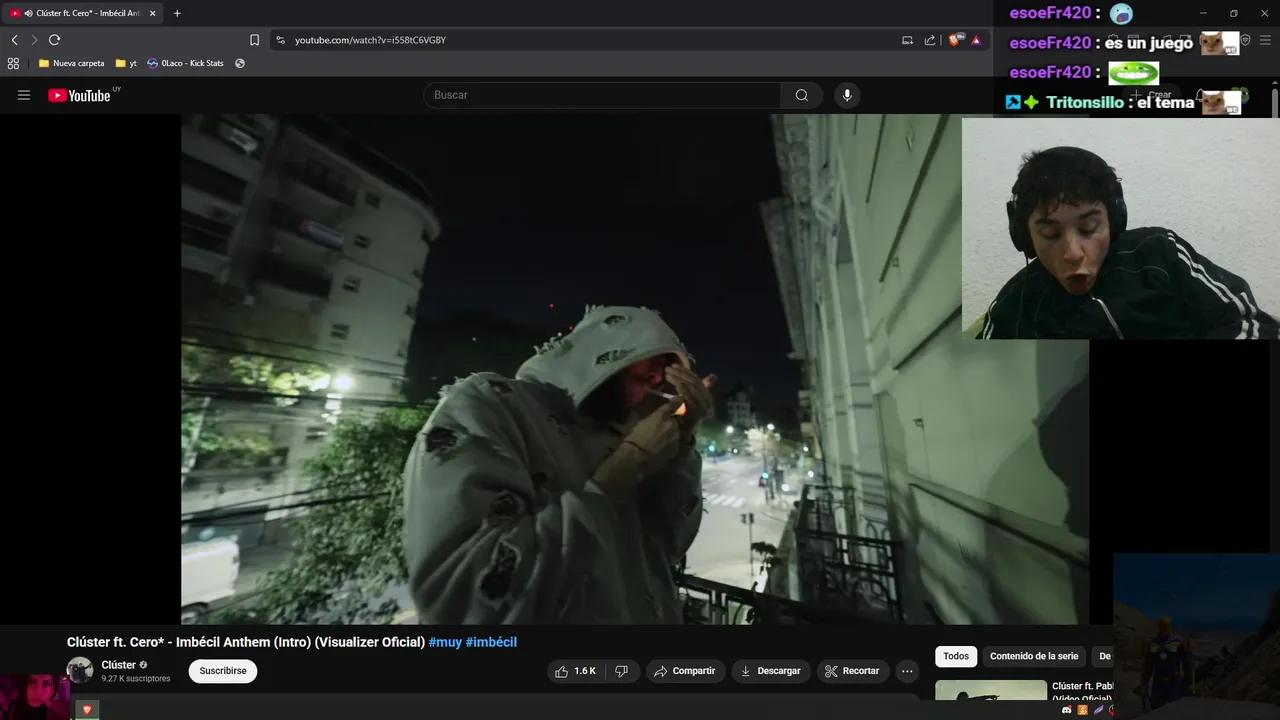Open a new browser tab

[x=177, y=13]
